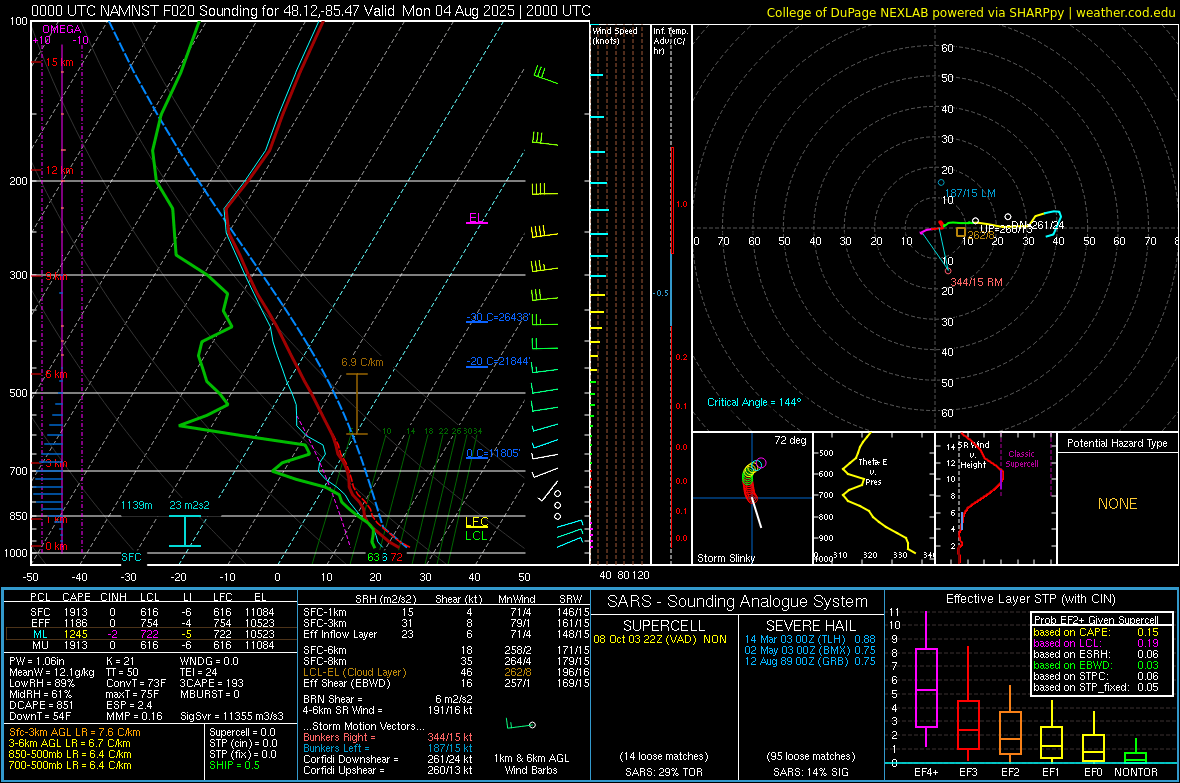Click the Eff Inflow Layer row
Viewport: 1180px width, 783px height.
[x=446, y=634]
